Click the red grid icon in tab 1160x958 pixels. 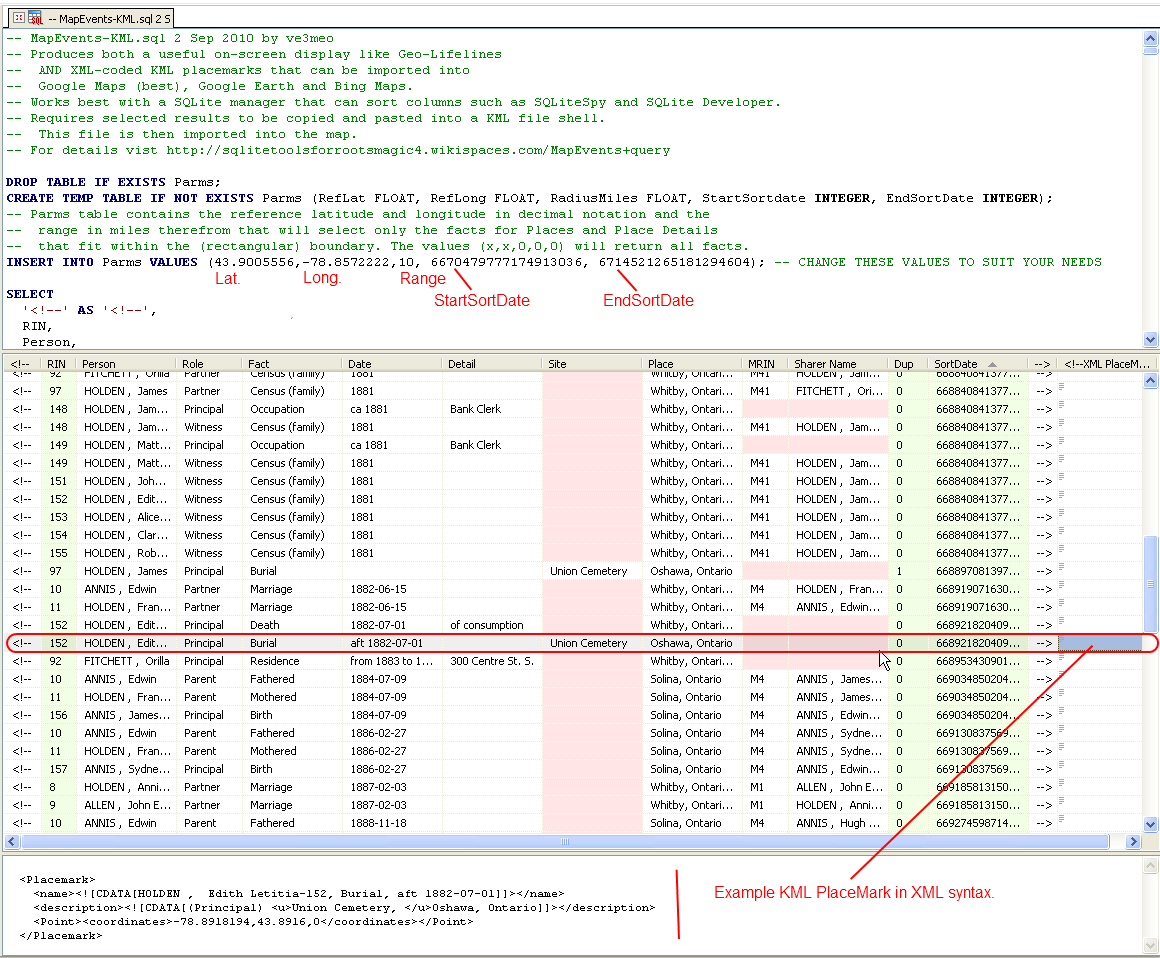[19, 17]
